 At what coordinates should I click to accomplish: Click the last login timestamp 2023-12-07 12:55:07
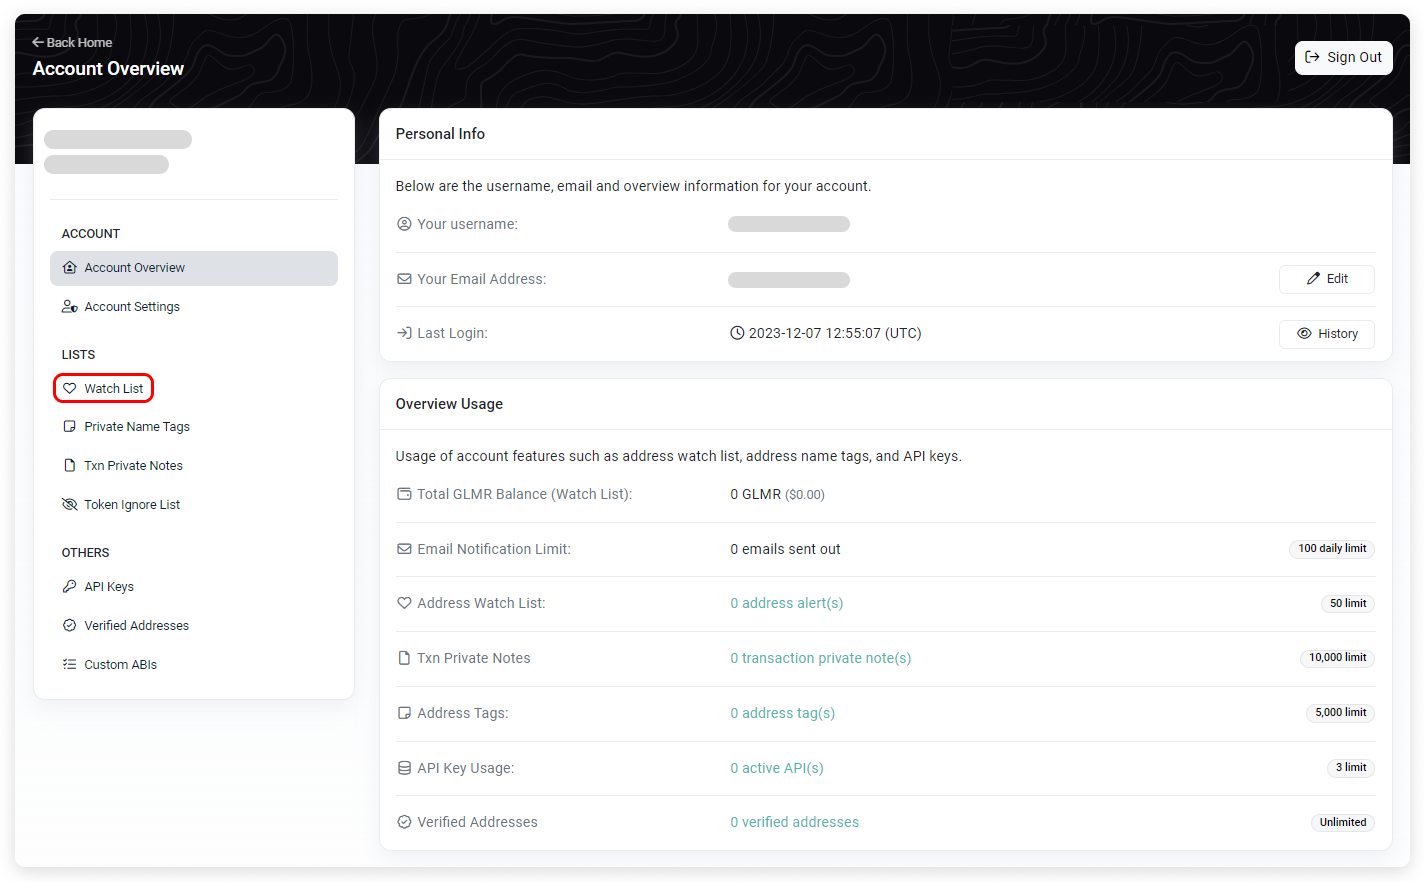835,333
